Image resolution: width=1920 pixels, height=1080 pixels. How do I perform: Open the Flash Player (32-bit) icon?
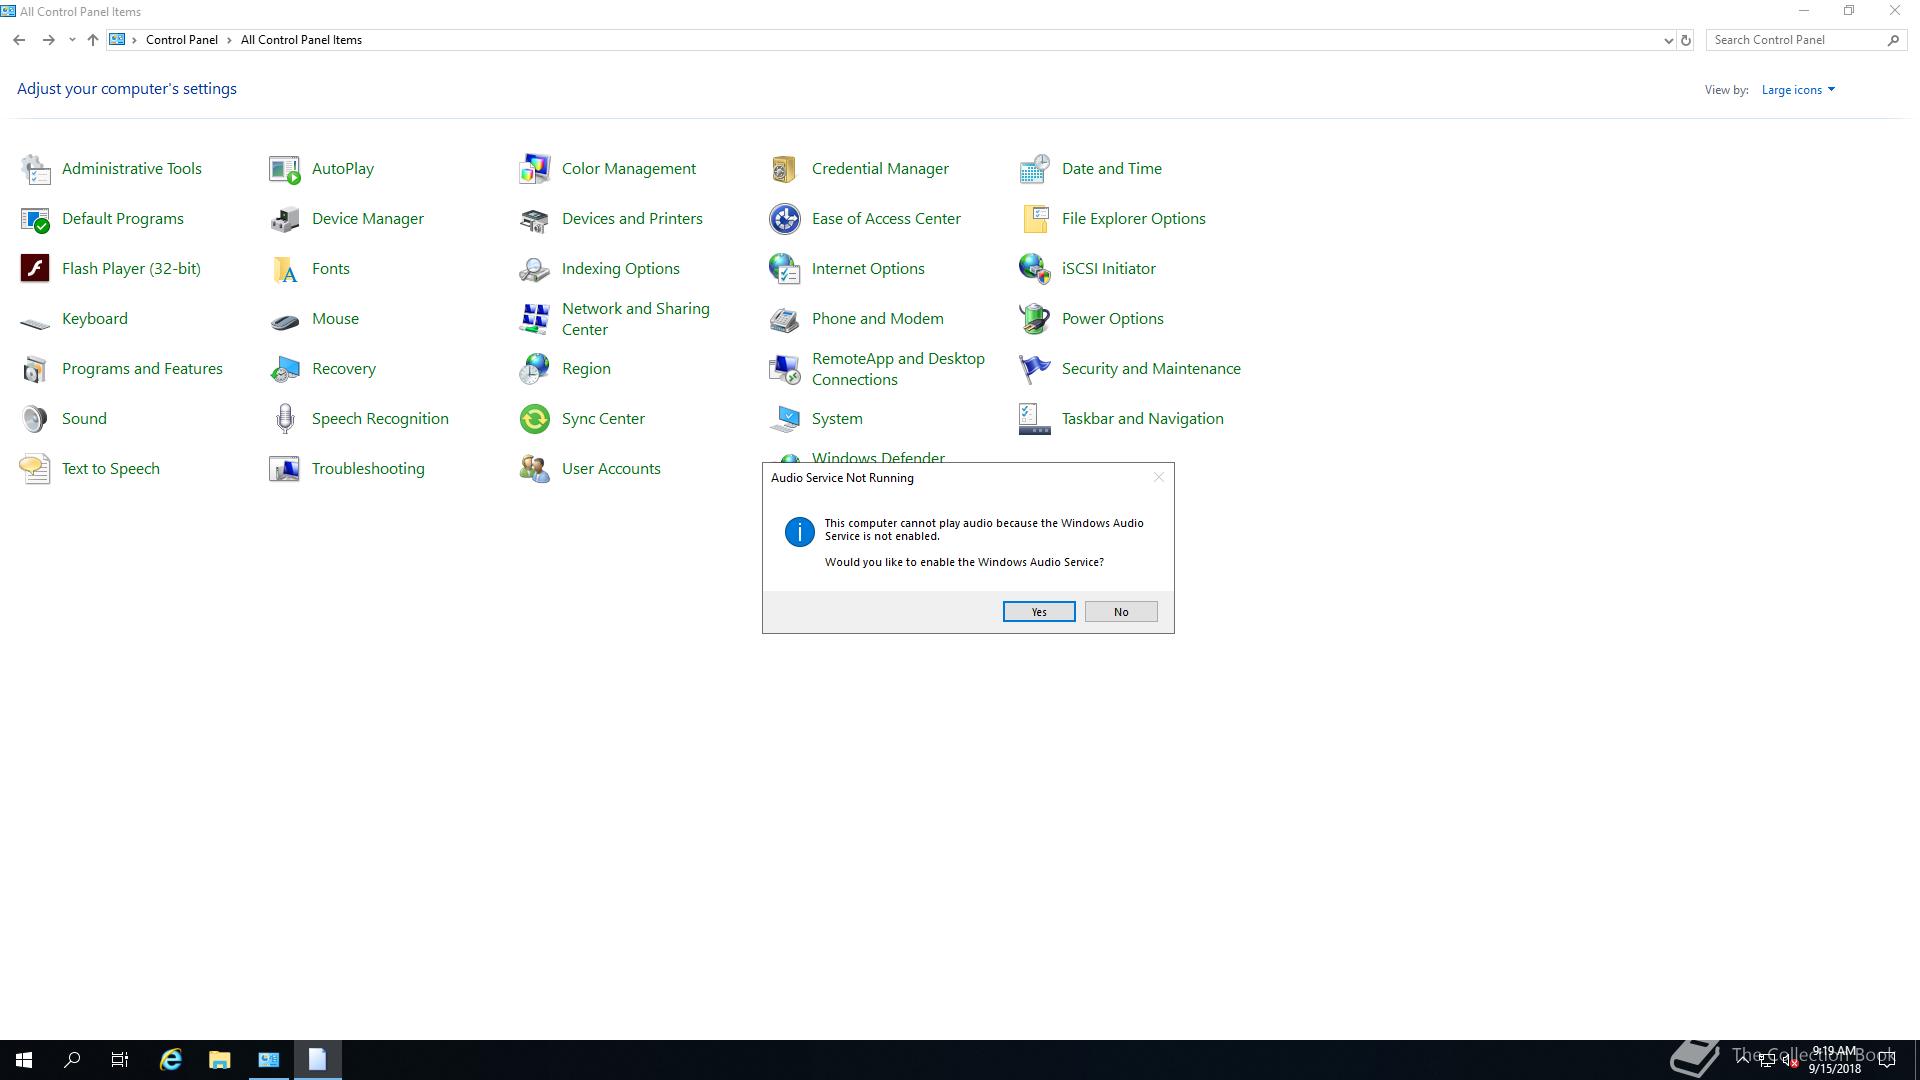coord(35,269)
